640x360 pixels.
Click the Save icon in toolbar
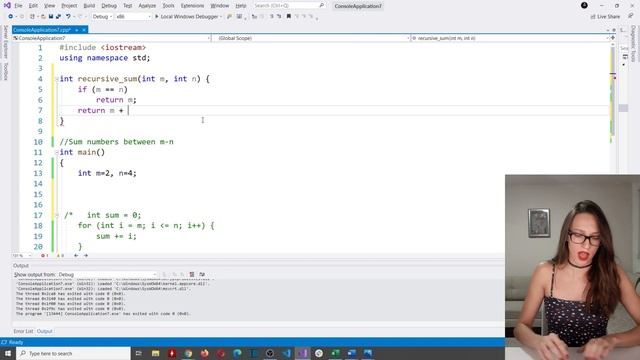51,17
